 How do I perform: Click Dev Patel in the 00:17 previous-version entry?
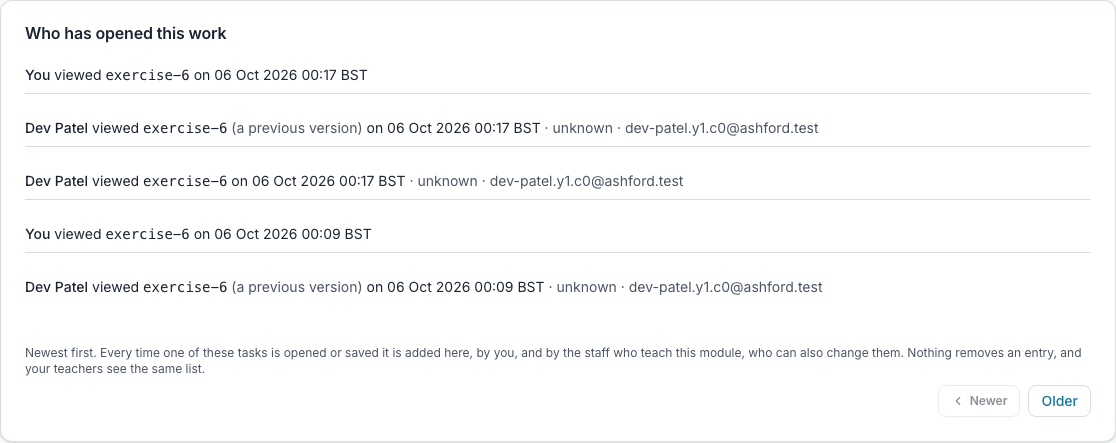pyautogui.click(x=56, y=128)
